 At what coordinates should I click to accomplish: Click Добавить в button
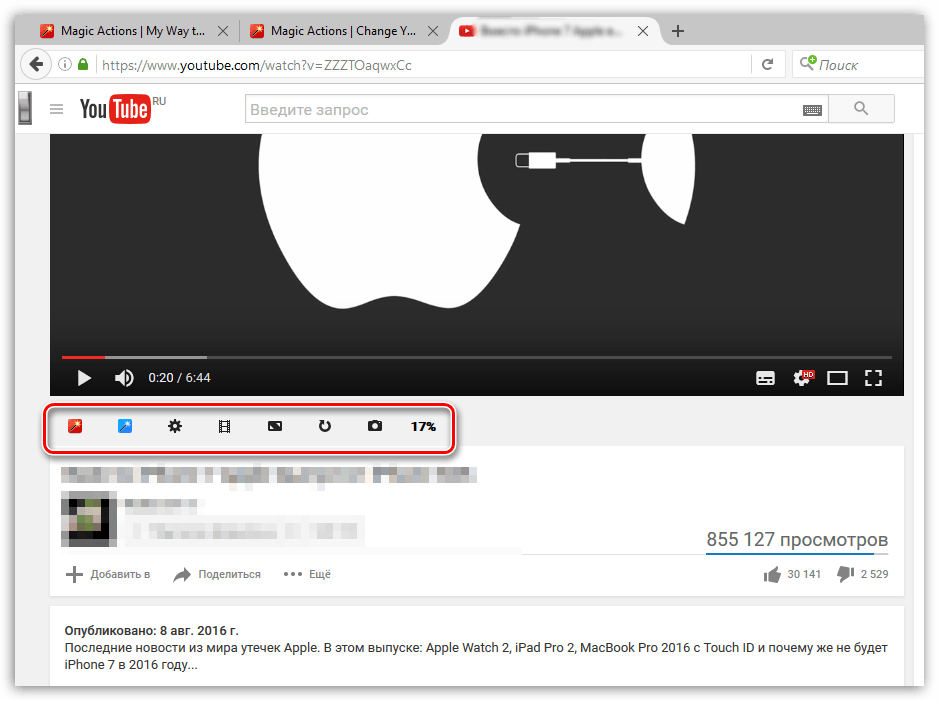108,574
